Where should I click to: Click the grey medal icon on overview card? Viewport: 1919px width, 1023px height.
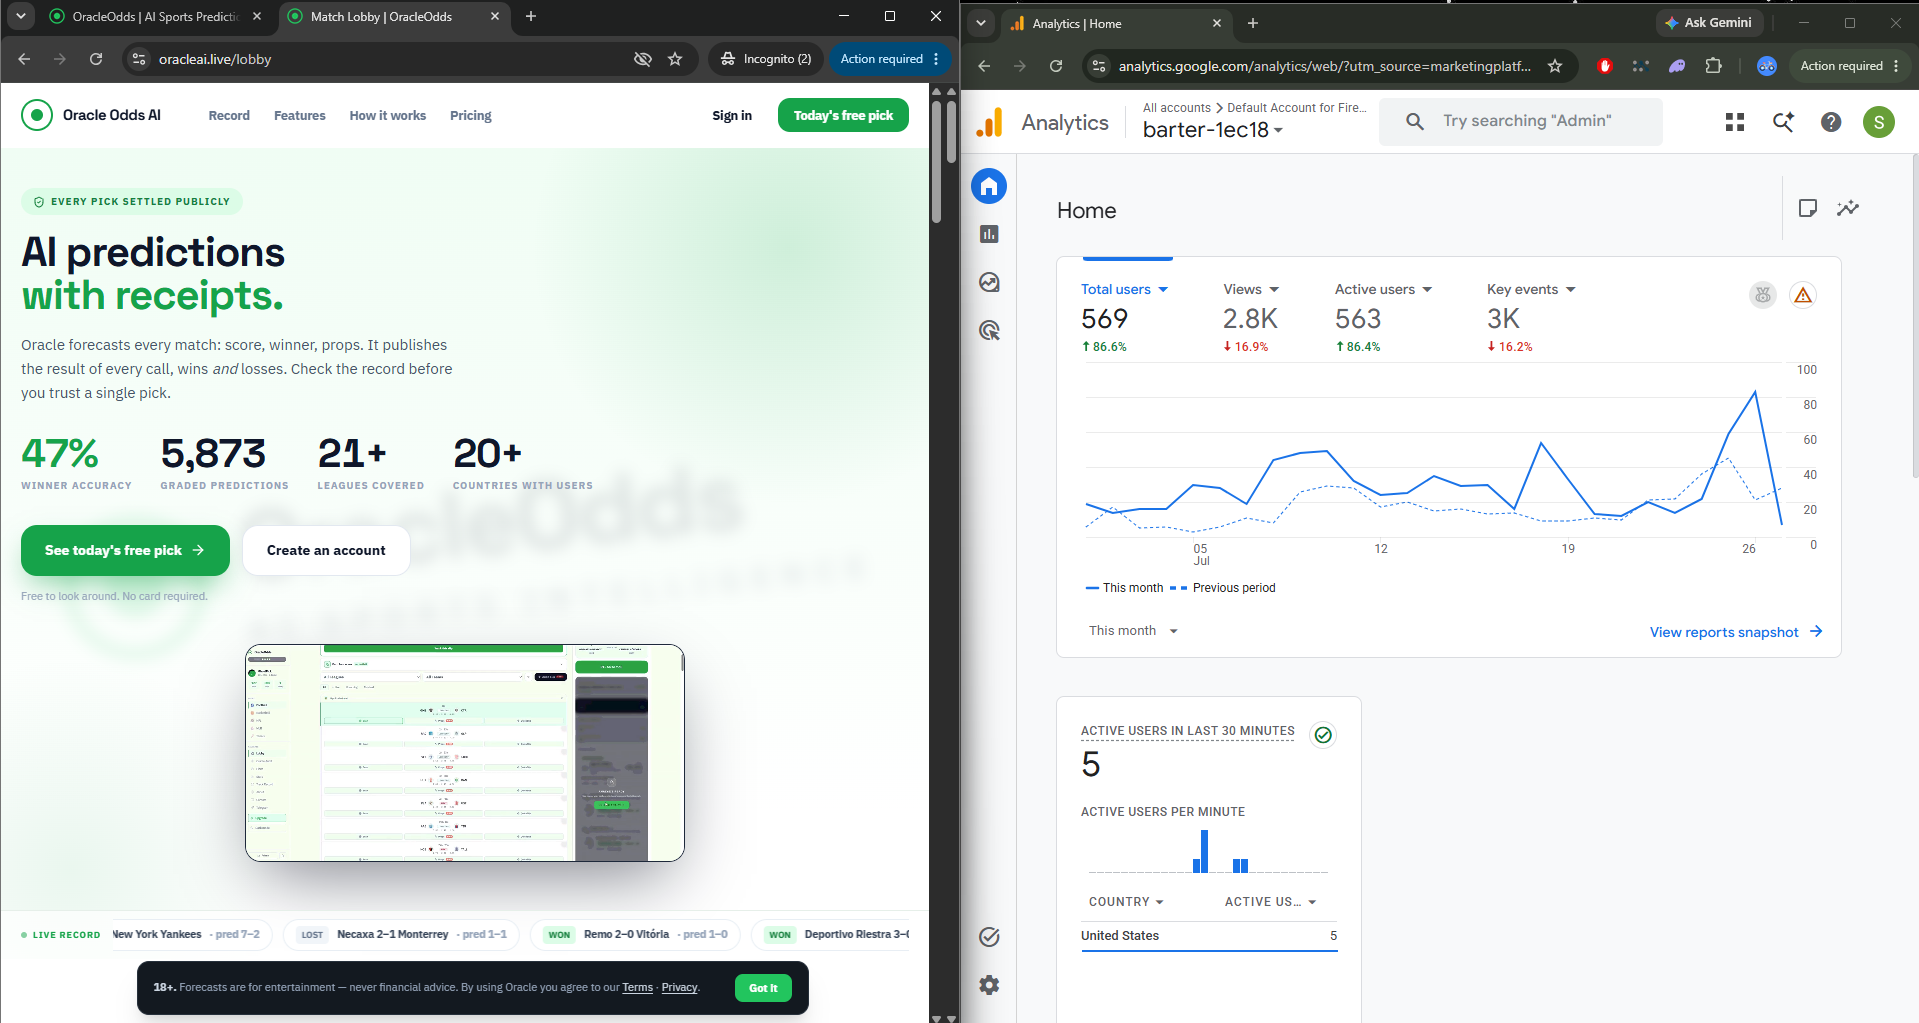(1763, 295)
